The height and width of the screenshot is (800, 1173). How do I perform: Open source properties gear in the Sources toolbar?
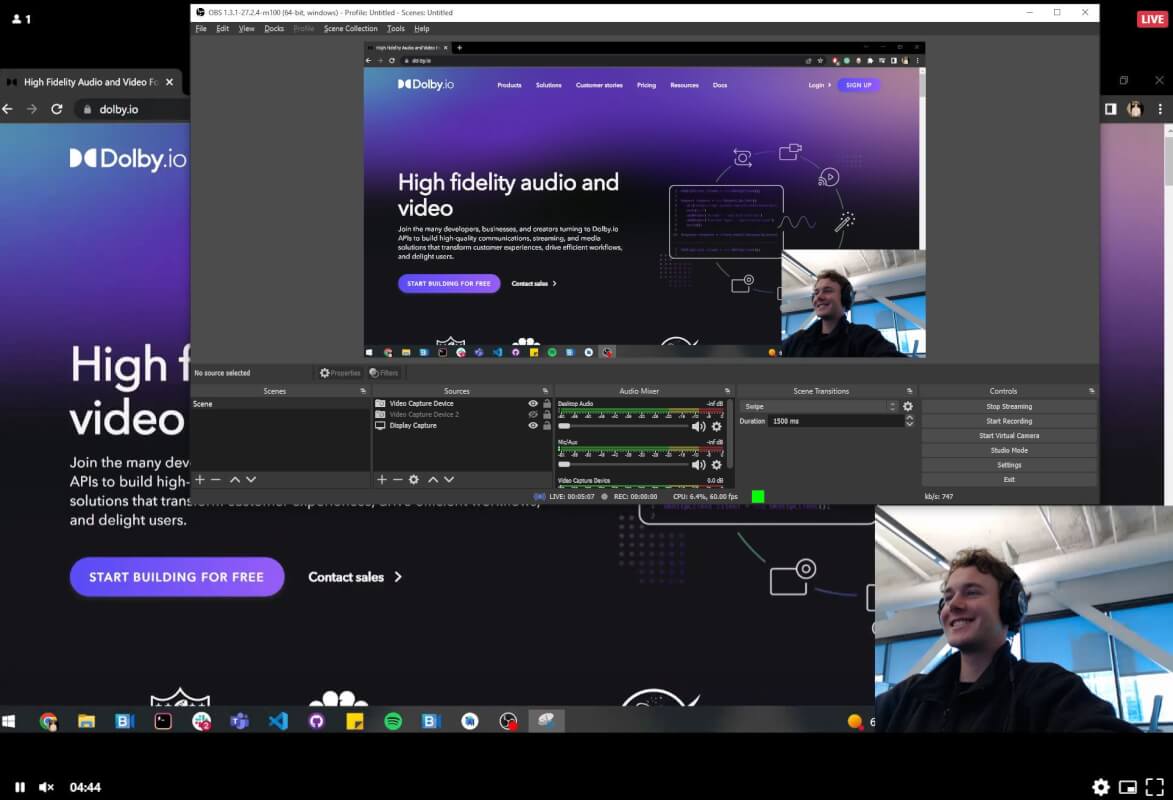(413, 479)
